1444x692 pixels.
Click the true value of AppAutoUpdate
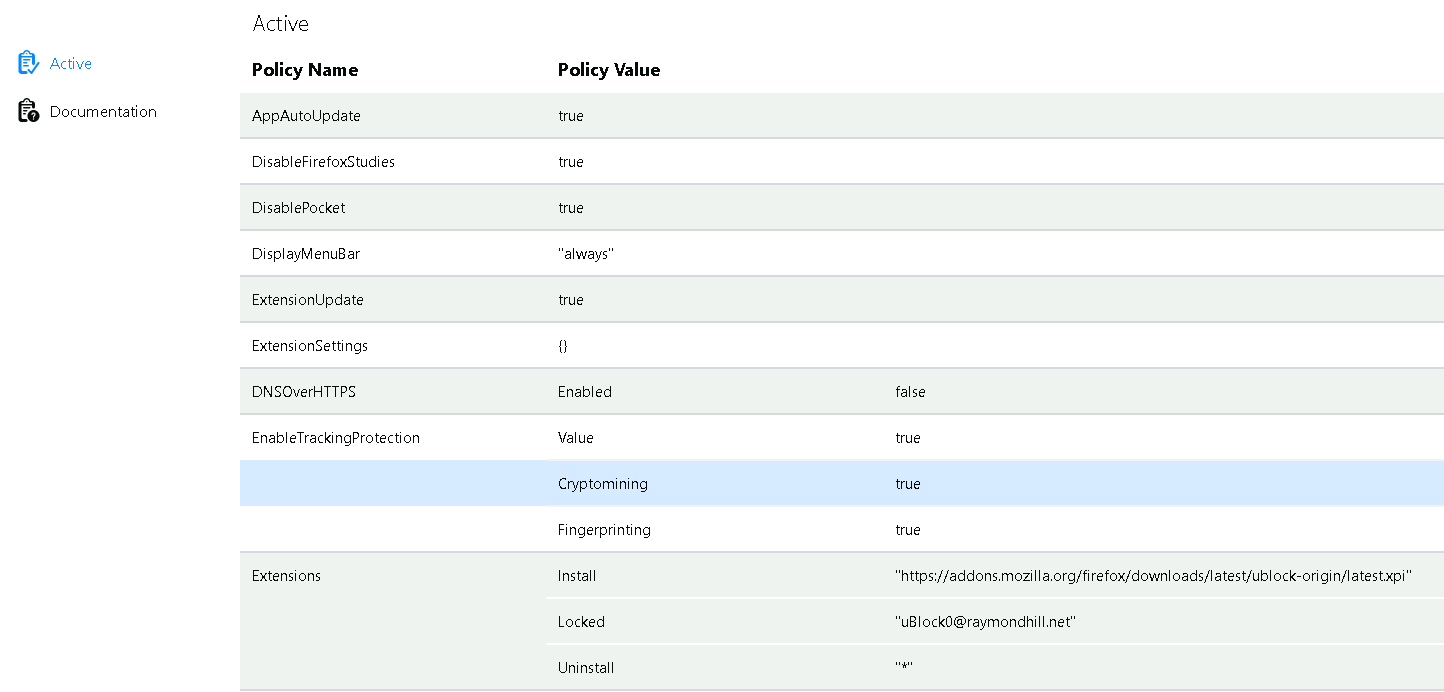pyautogui.click(x=571, y=116)
